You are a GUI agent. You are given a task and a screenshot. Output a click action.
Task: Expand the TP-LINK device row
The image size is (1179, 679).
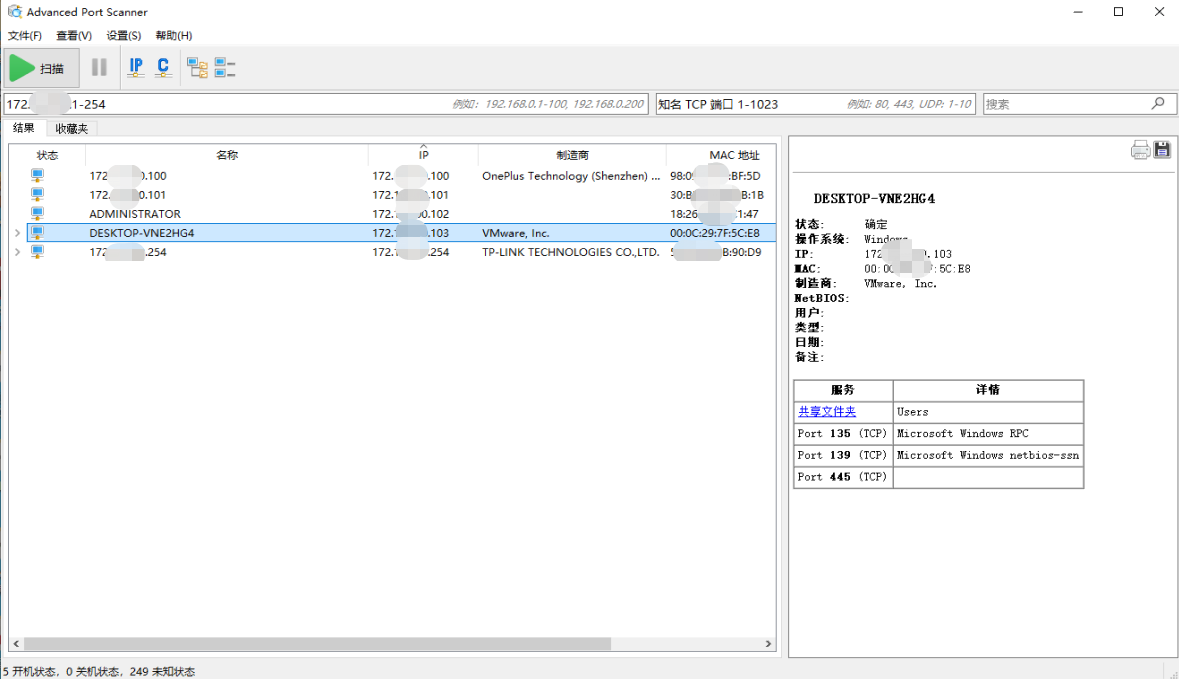pyautogui.click(x=16, y=252)
